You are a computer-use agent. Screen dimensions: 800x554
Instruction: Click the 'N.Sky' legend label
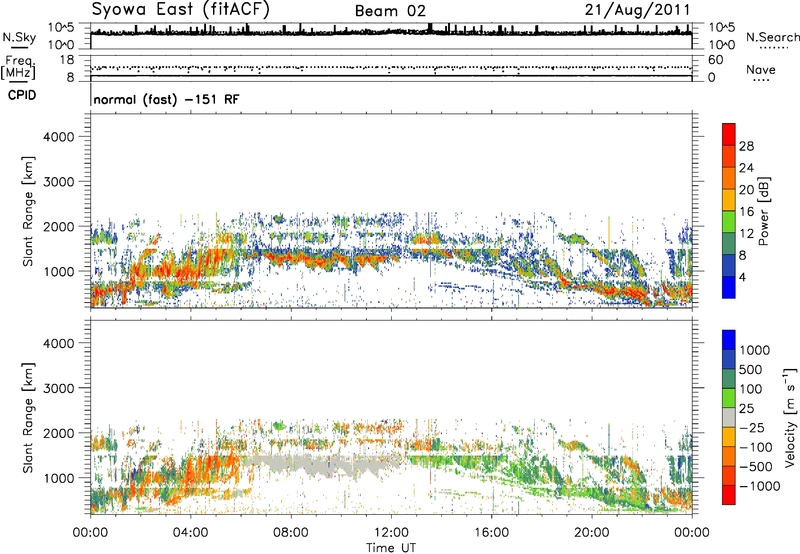point(19,37)
